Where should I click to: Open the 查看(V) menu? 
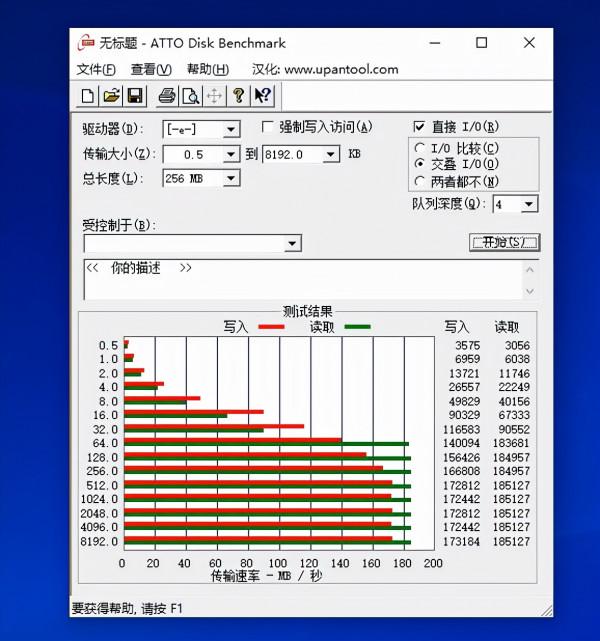[x=151, y=69]
